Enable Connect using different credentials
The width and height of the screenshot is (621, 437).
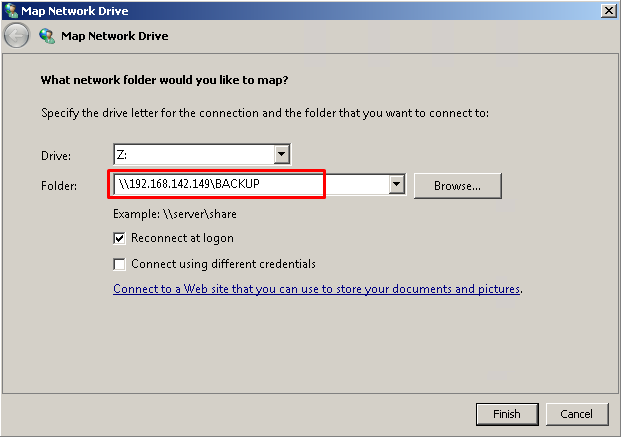119,264
